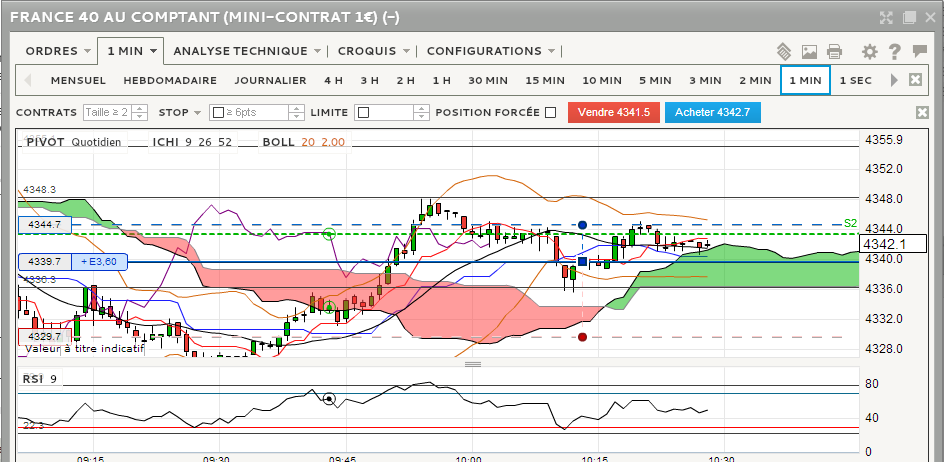Switch to MENSUEL timeframe
Image resolution: width=944 pixels, height=462 pixels.
78,80
